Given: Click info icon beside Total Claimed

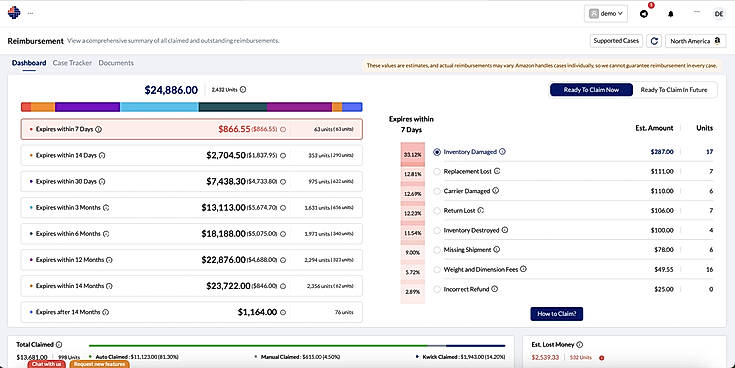Looking at the screenshot, I should point(59,345).
